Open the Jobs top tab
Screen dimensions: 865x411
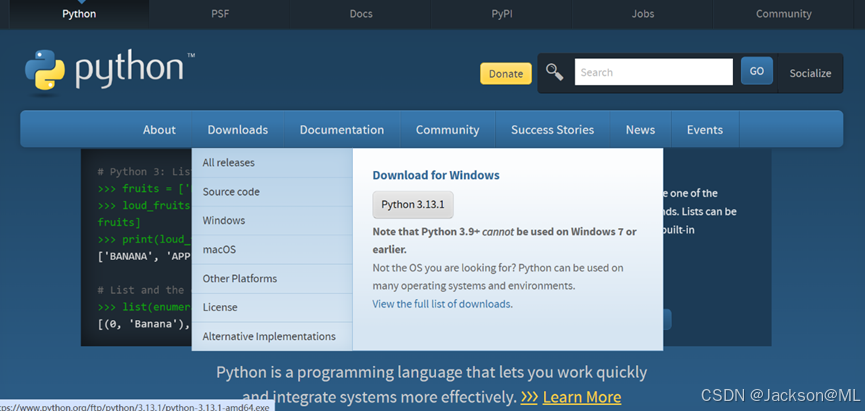point(643,14)
